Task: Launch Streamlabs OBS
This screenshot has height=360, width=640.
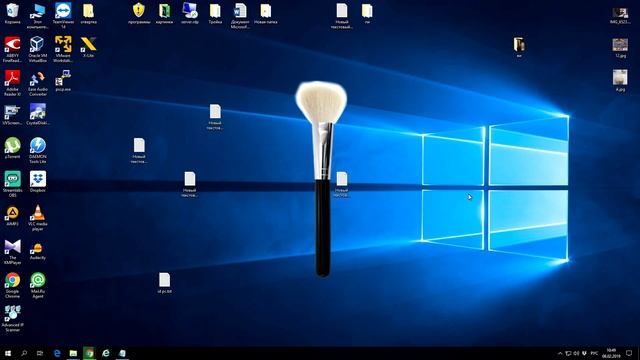Action: [12, 184]
